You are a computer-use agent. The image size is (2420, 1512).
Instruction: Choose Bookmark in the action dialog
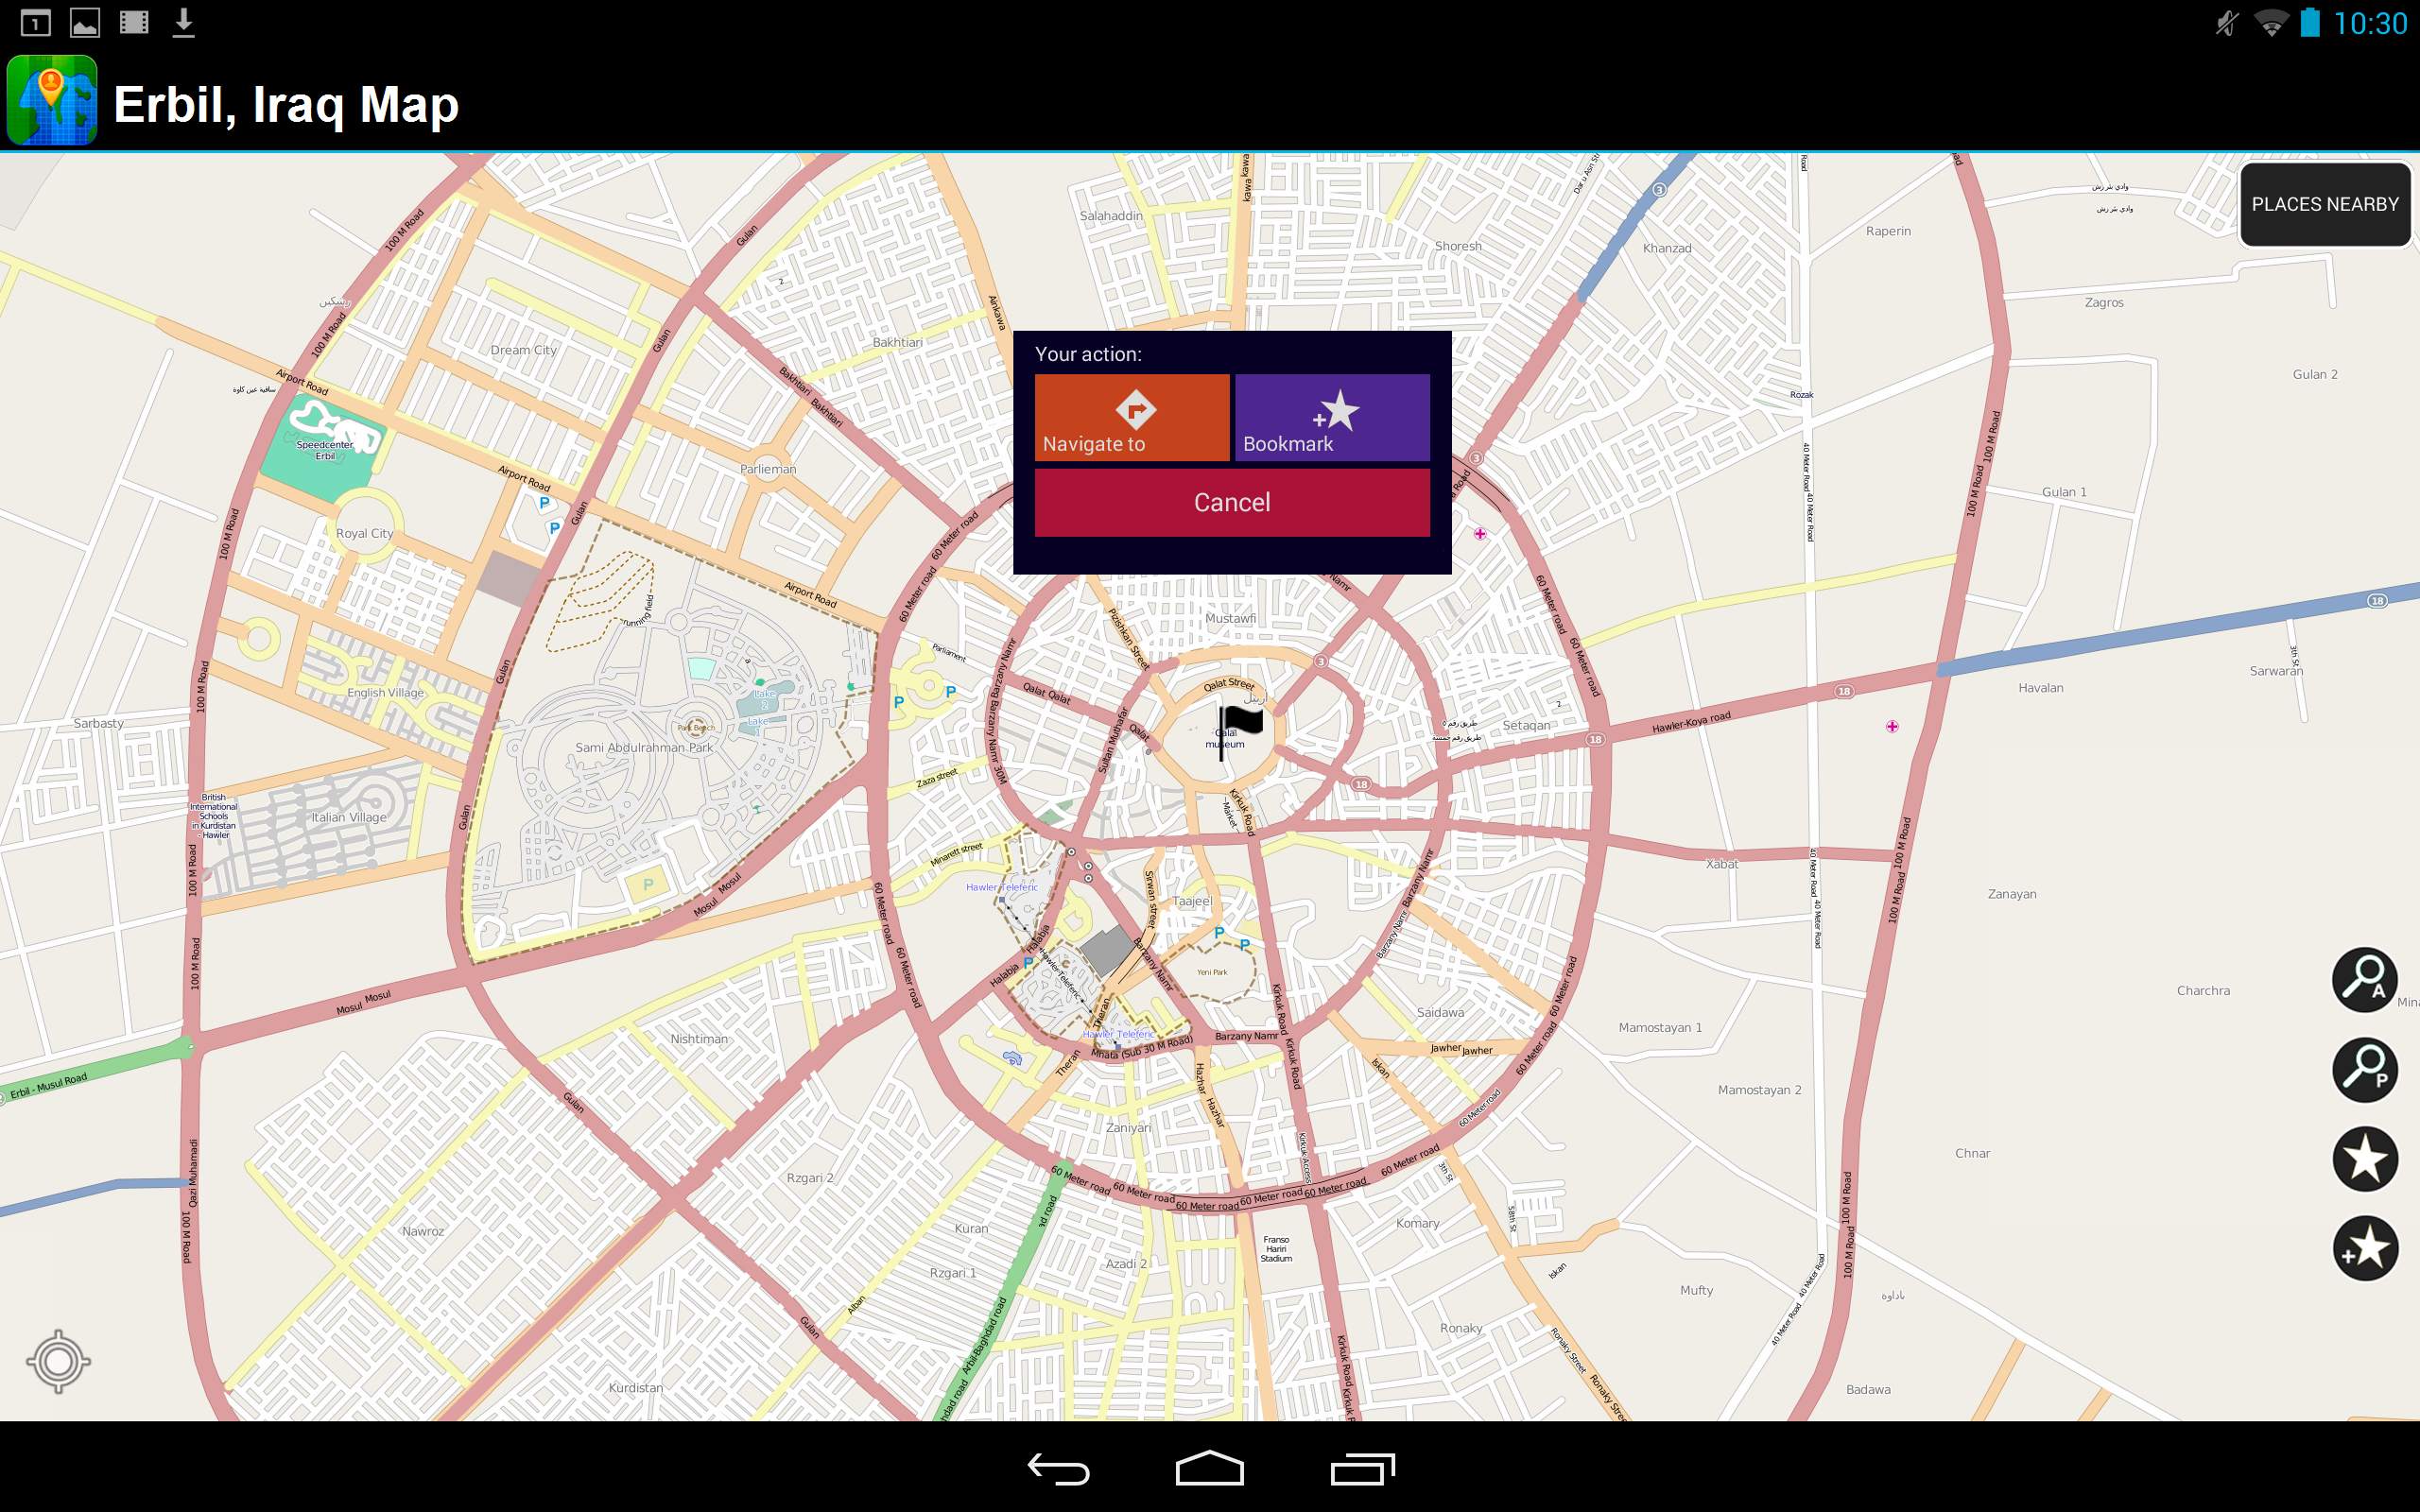[1333, 417]
